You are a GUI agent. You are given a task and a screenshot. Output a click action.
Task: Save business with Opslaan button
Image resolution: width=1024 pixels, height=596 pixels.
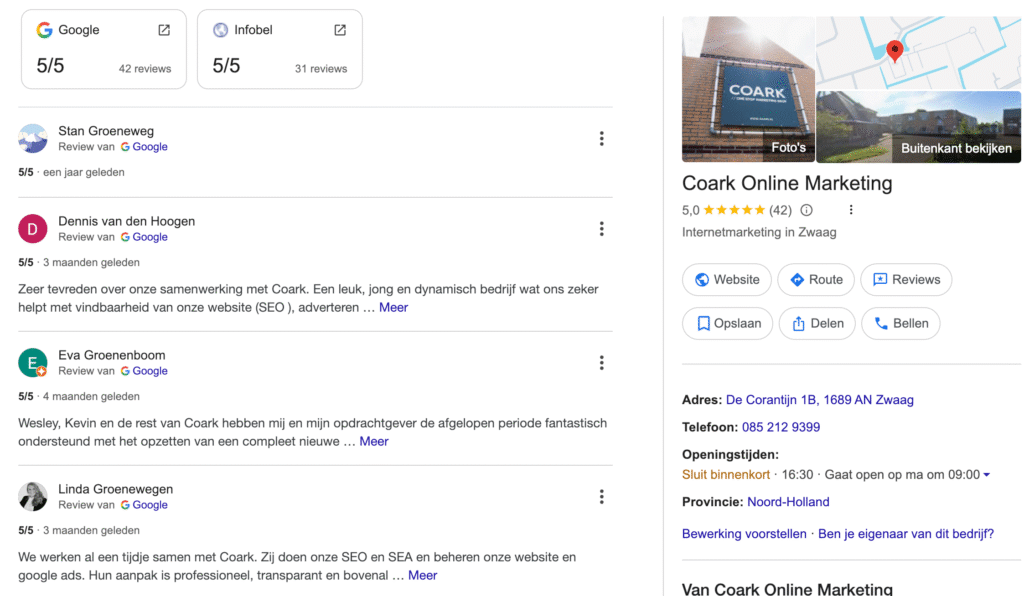728,324
